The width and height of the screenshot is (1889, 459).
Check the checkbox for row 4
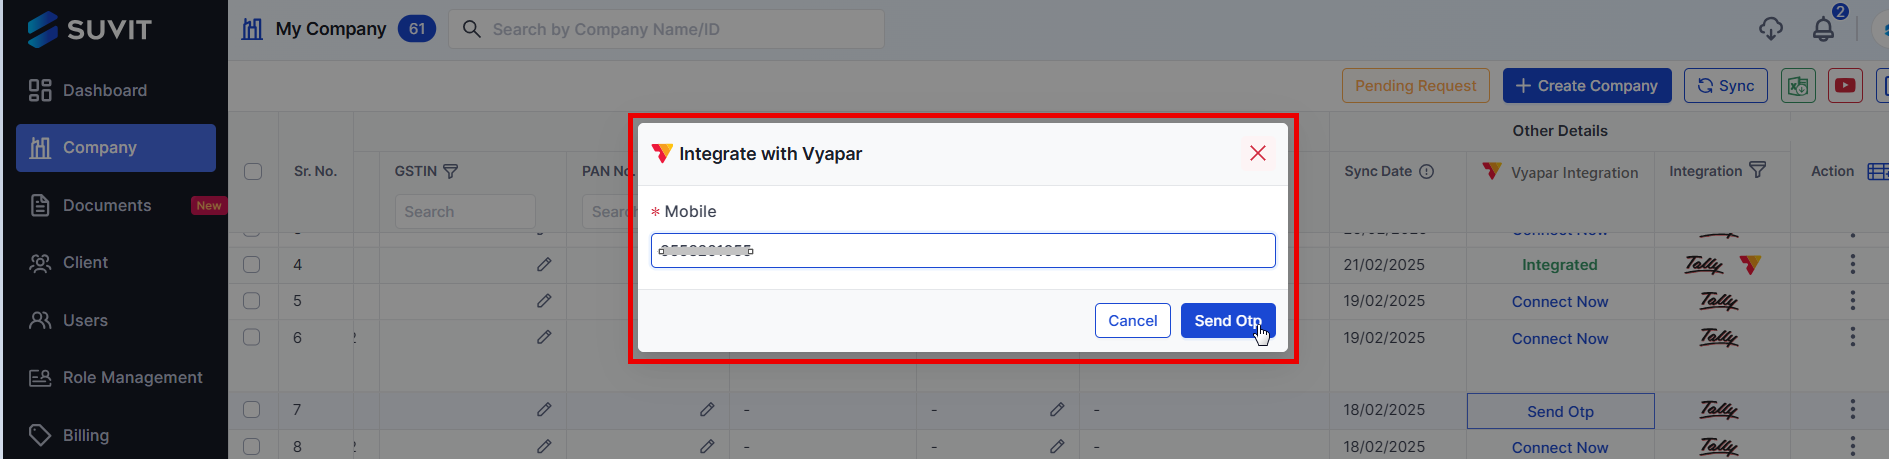[251, 264]
